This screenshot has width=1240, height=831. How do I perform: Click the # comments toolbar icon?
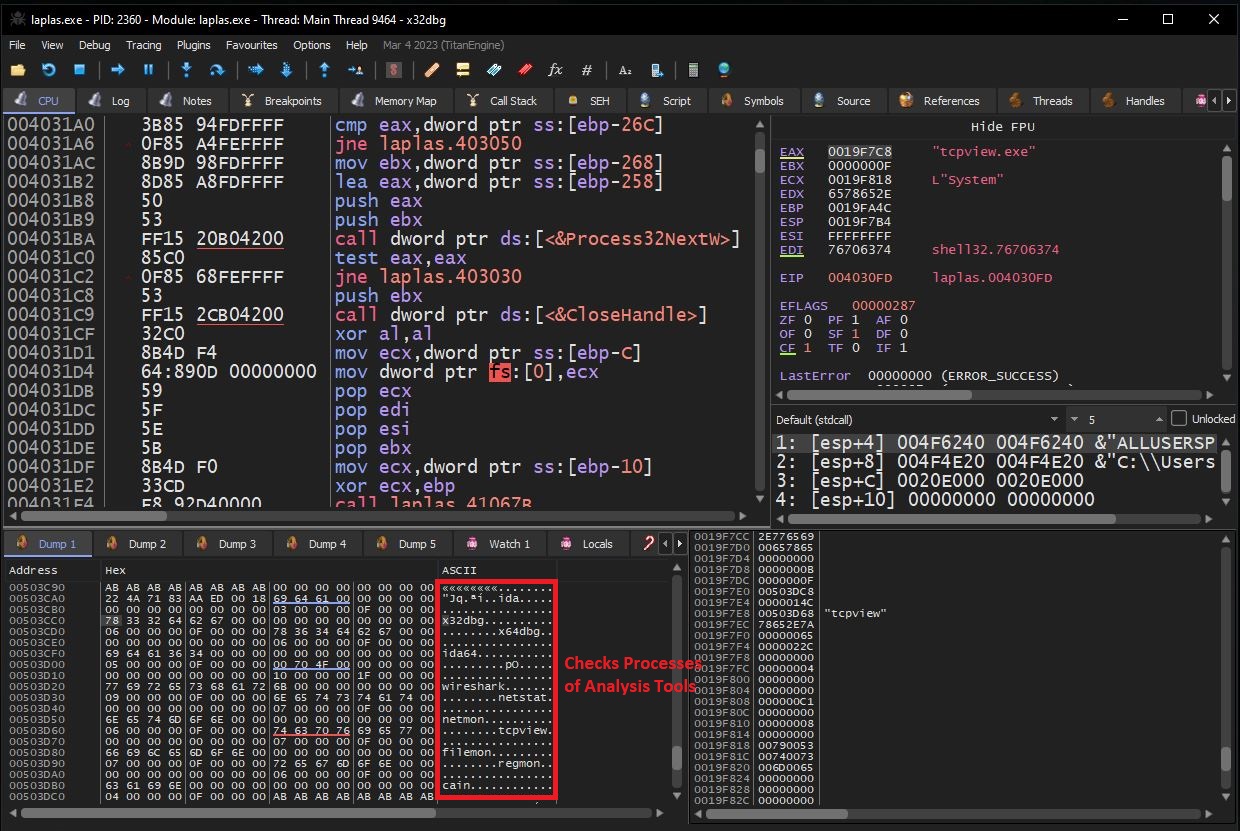pyautogui.click(x=587, y=70)
